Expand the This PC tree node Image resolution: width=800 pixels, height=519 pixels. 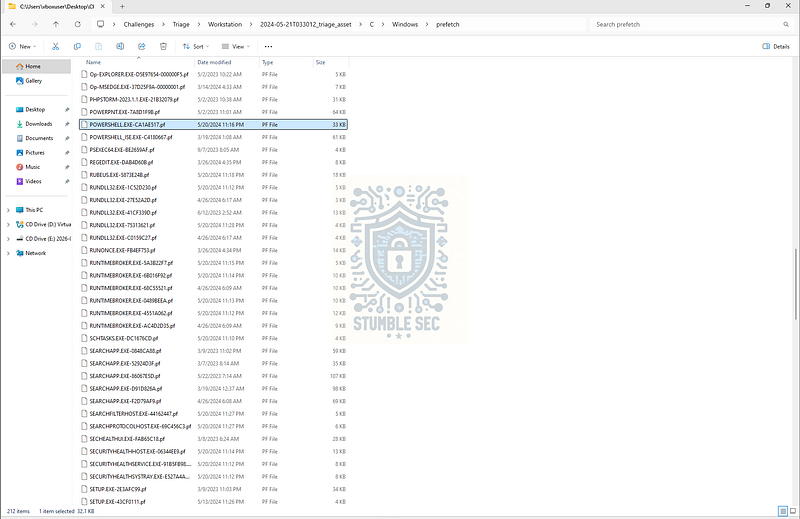(x=8, y=210)
